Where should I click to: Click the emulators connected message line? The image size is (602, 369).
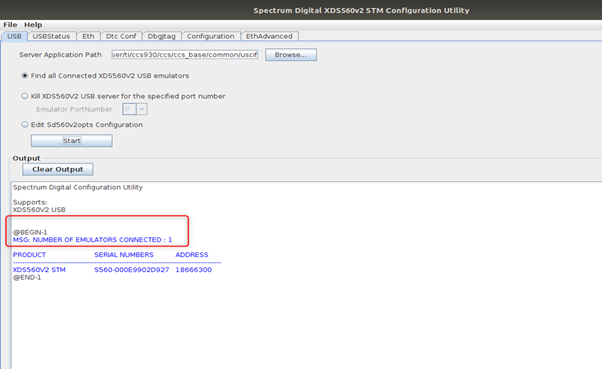point(93,240)
